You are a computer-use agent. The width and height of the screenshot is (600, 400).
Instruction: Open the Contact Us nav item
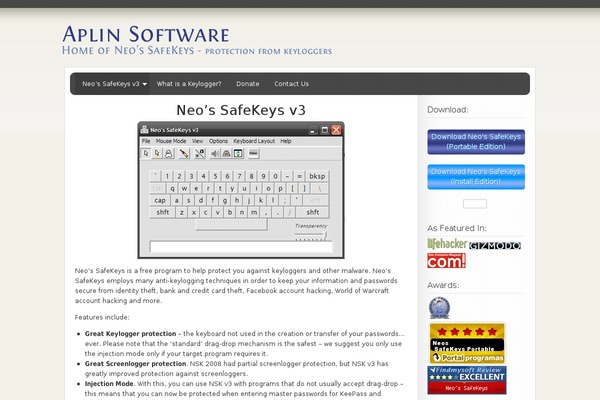(x=292, y=84)
